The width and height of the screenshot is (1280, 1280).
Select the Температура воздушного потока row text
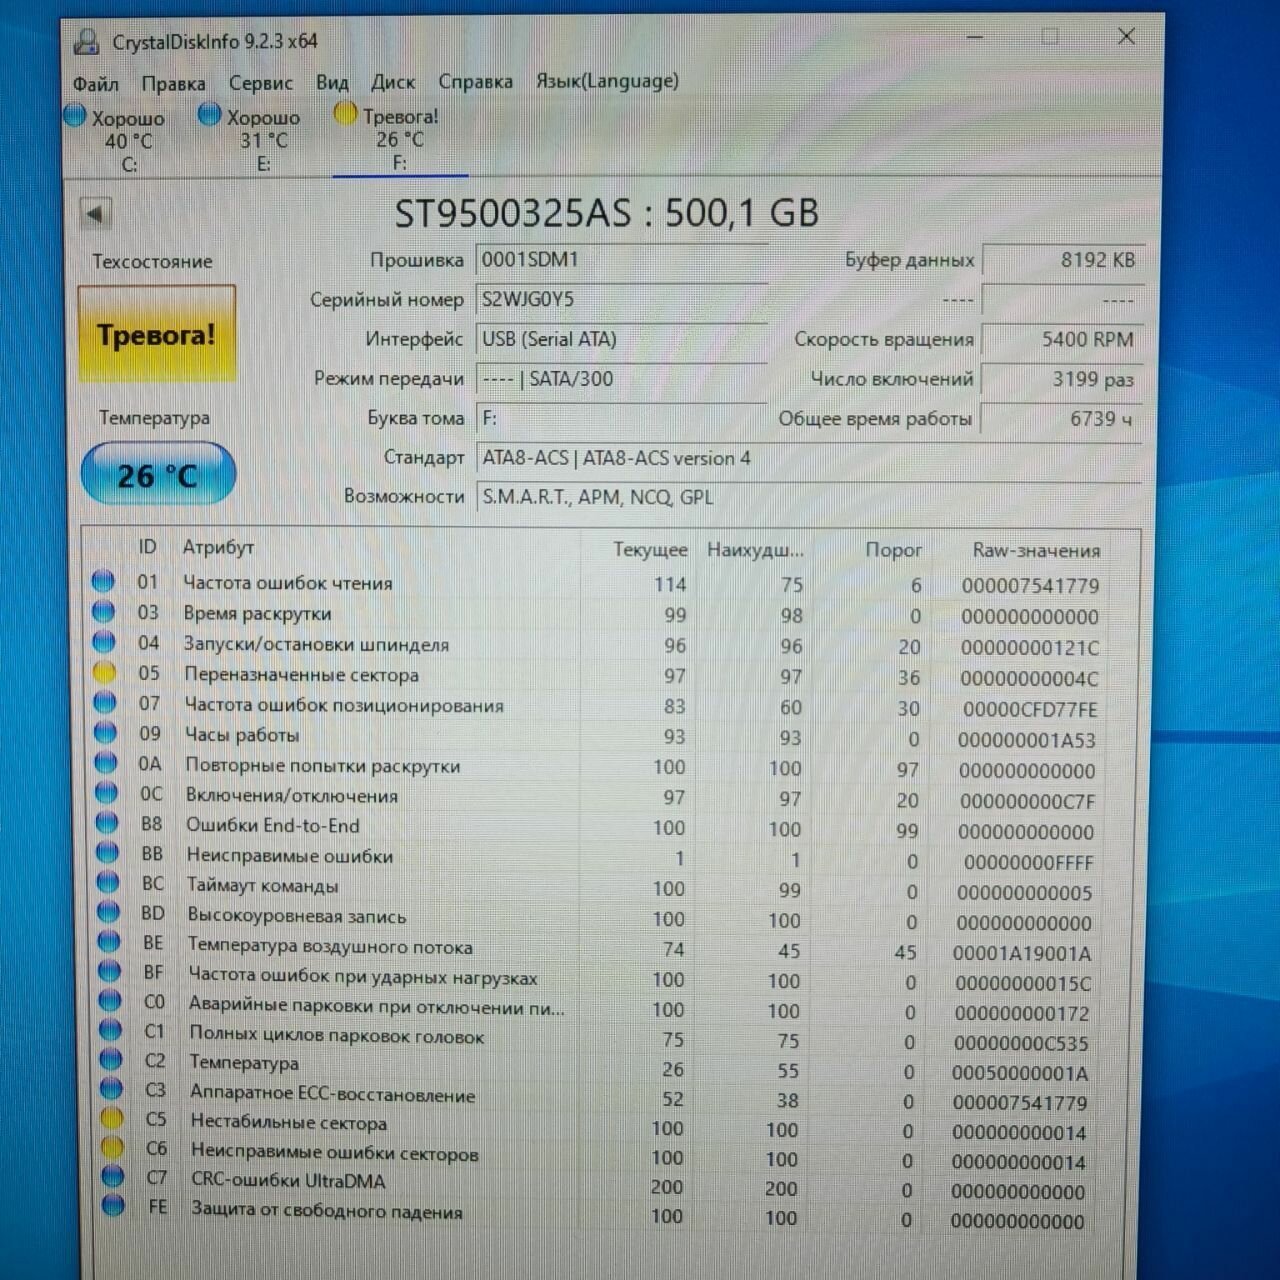330,946
